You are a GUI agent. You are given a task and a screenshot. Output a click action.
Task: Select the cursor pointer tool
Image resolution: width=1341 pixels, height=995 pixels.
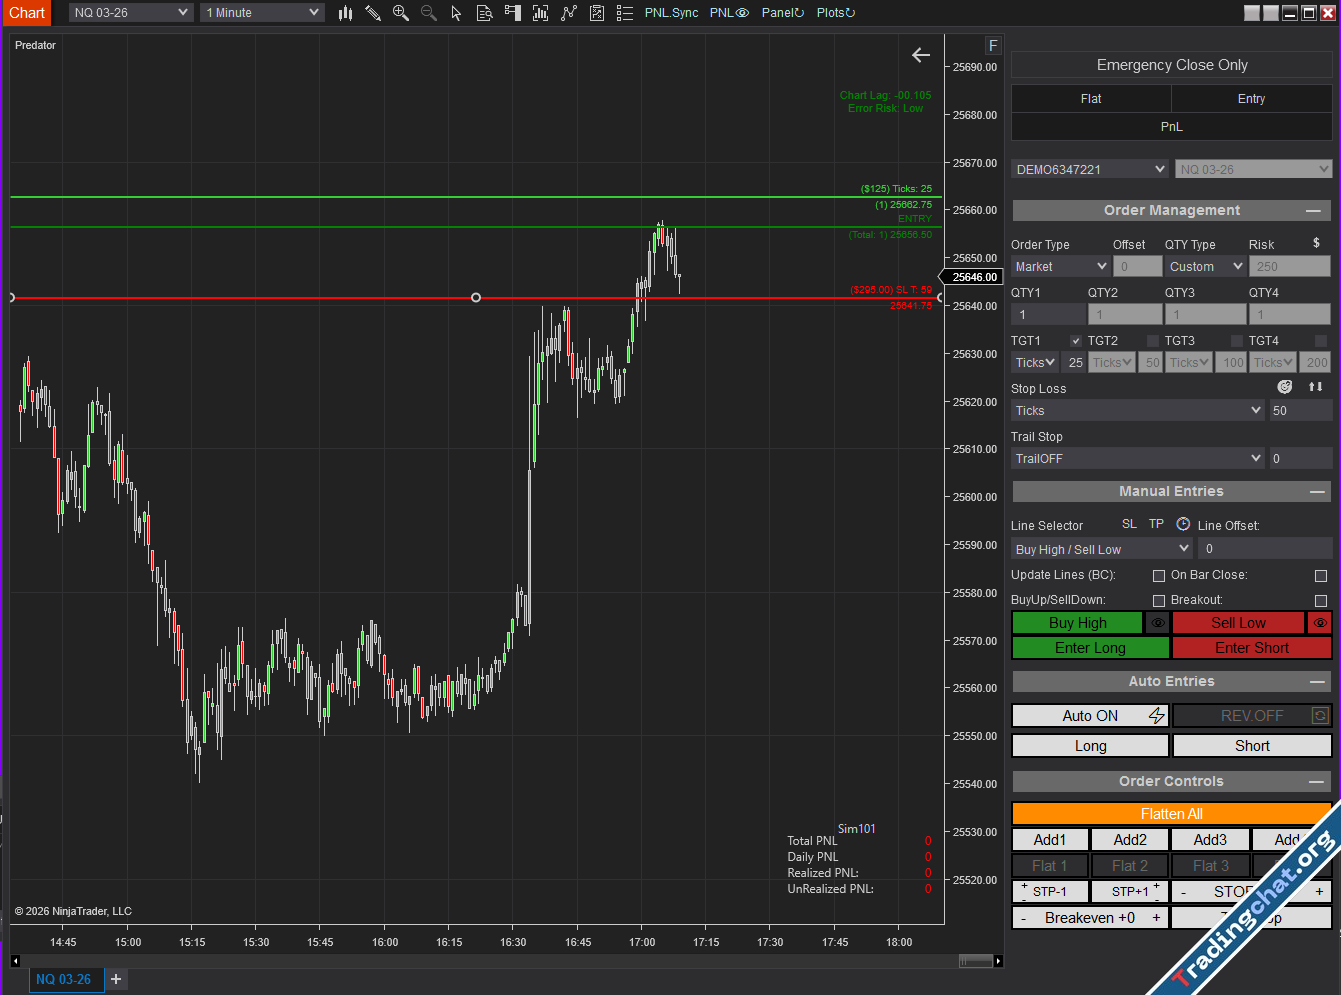pyautogui.click(x=456, y=13)
